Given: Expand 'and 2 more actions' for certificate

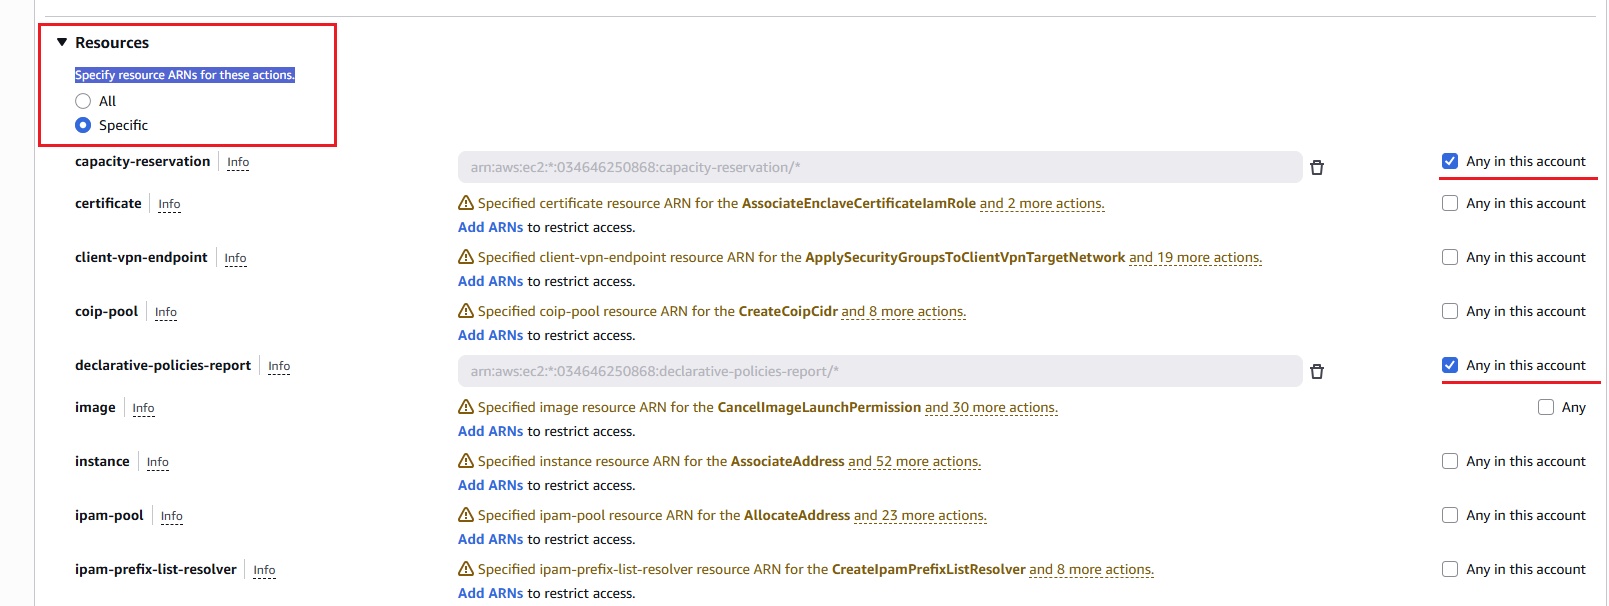Looking at the screenshot, I should [x=1041, y=203].
